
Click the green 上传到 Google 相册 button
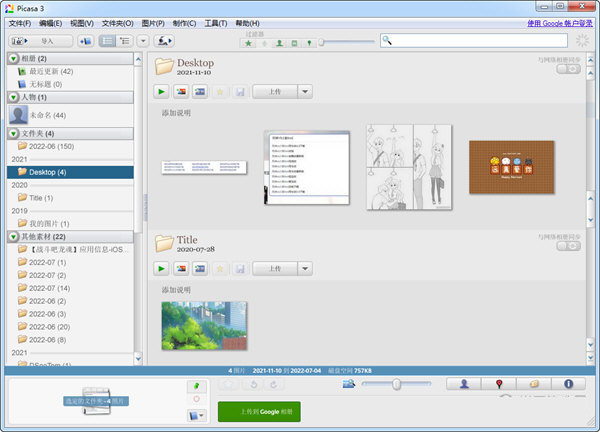point(259,410)
